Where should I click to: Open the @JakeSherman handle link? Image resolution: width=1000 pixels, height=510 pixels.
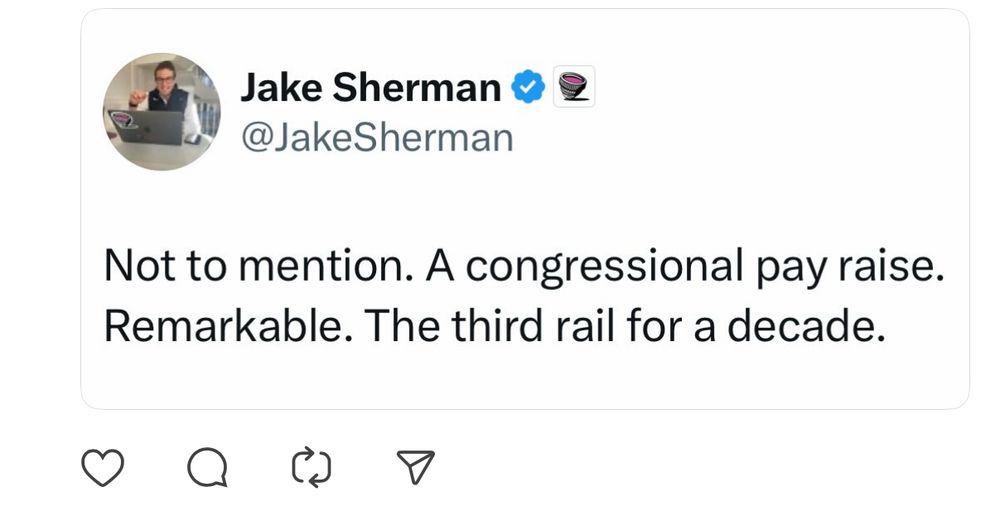(x=377, y=137)
